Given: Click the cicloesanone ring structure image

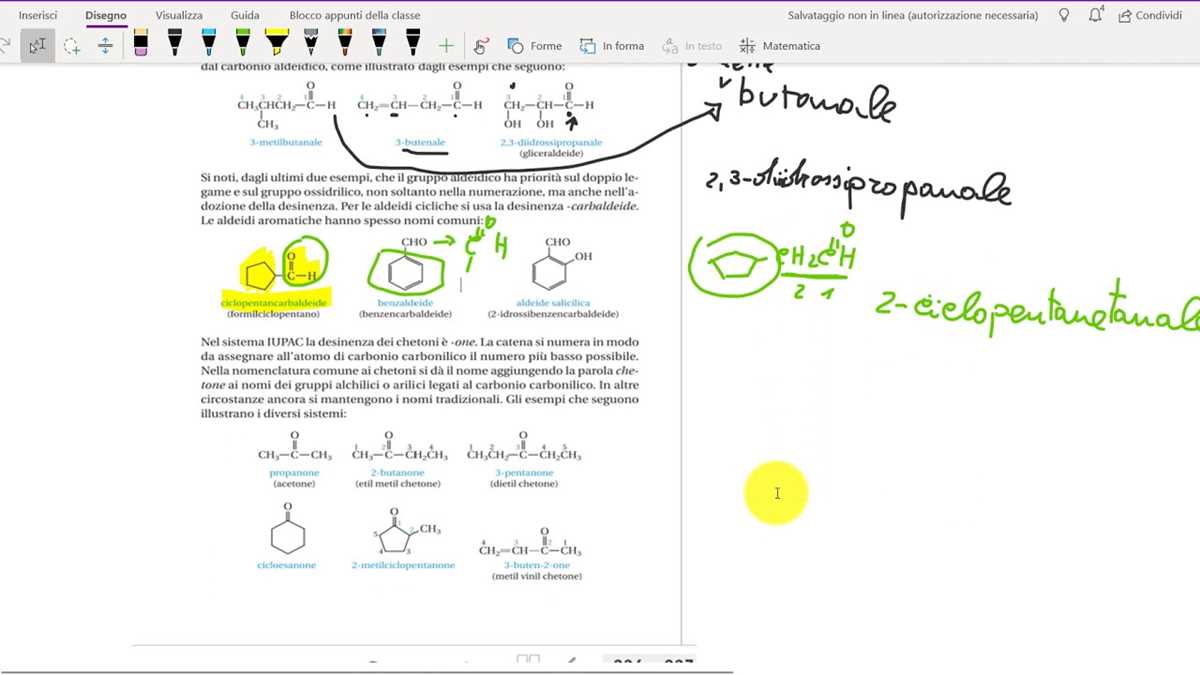Looking at the screenshot, I should click(x=288, y=530).
